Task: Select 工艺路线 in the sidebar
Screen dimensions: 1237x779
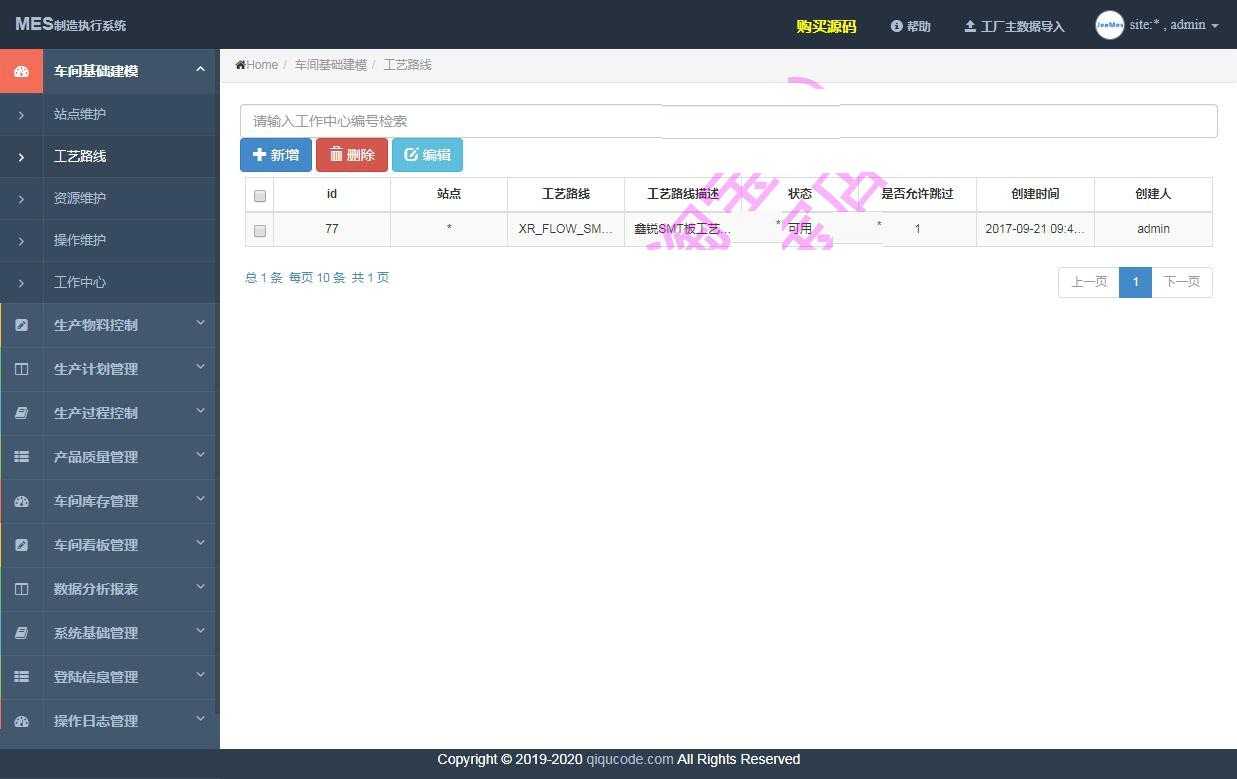Action: tap(80, 156)
